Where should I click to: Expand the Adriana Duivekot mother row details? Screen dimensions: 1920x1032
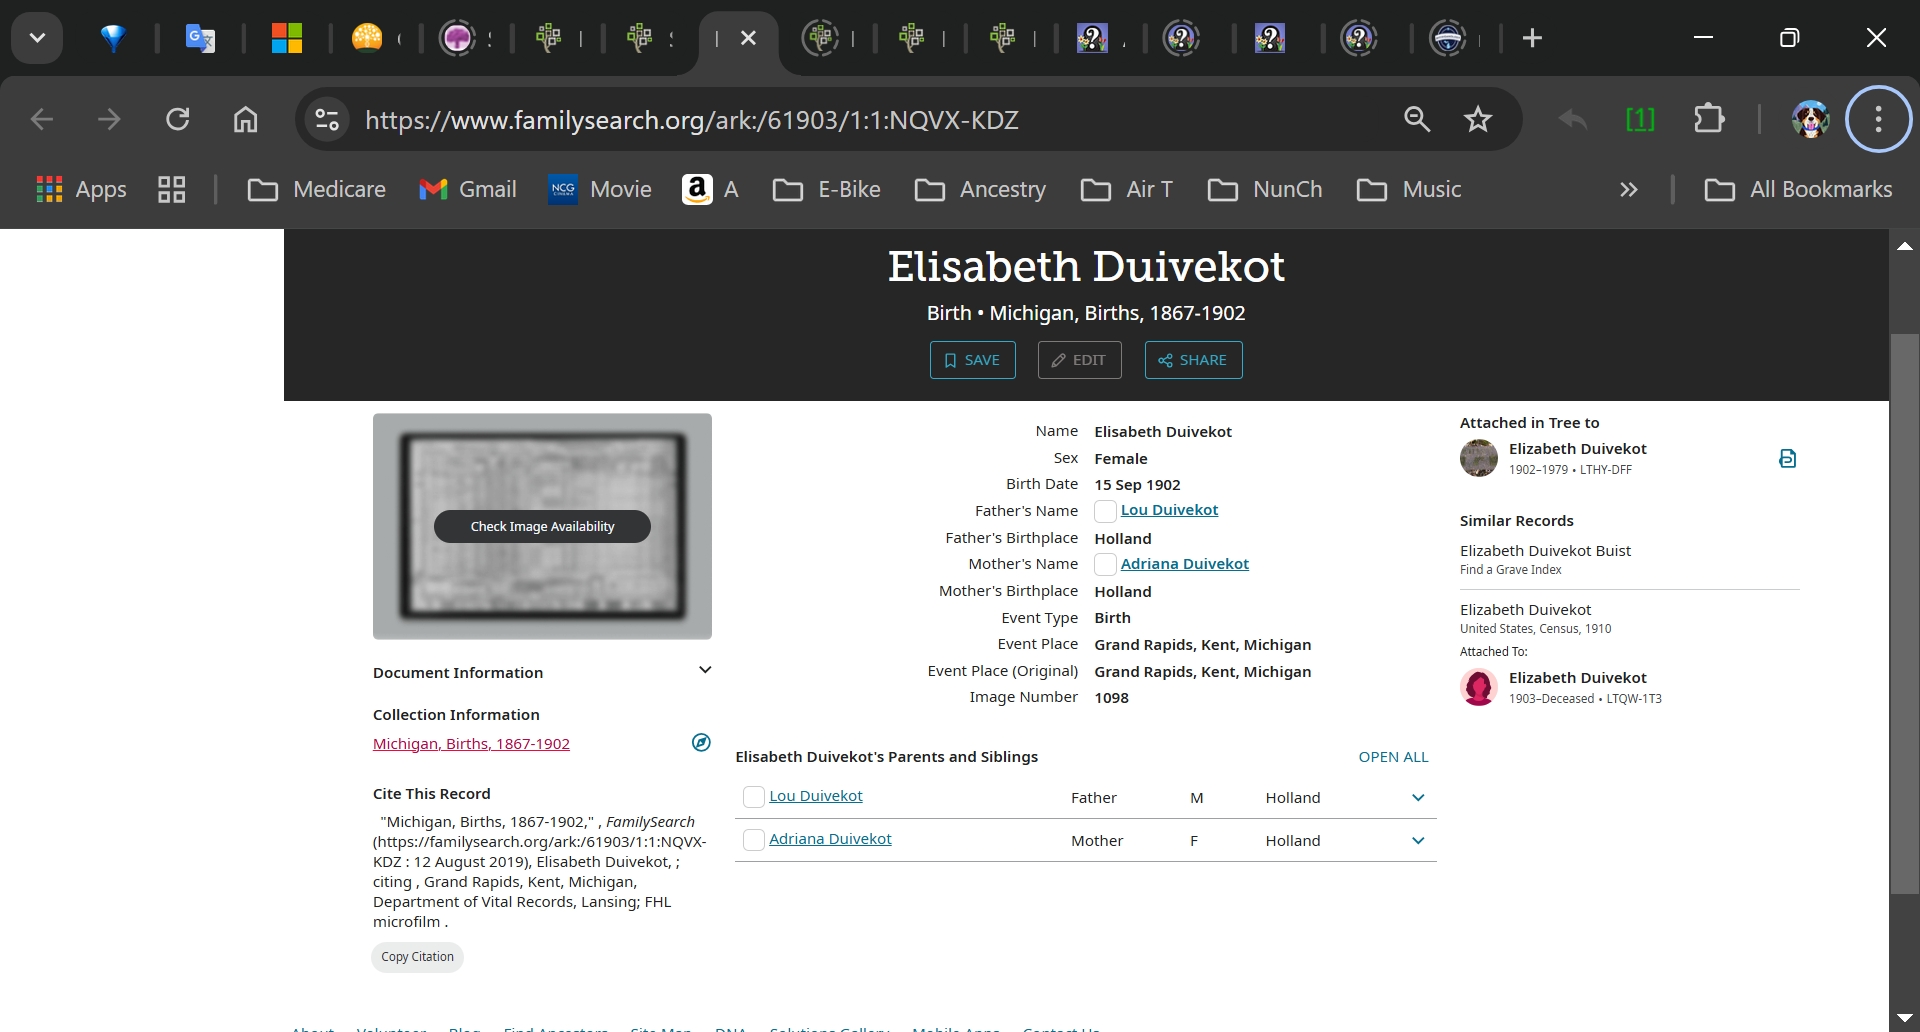point(1417,840)
